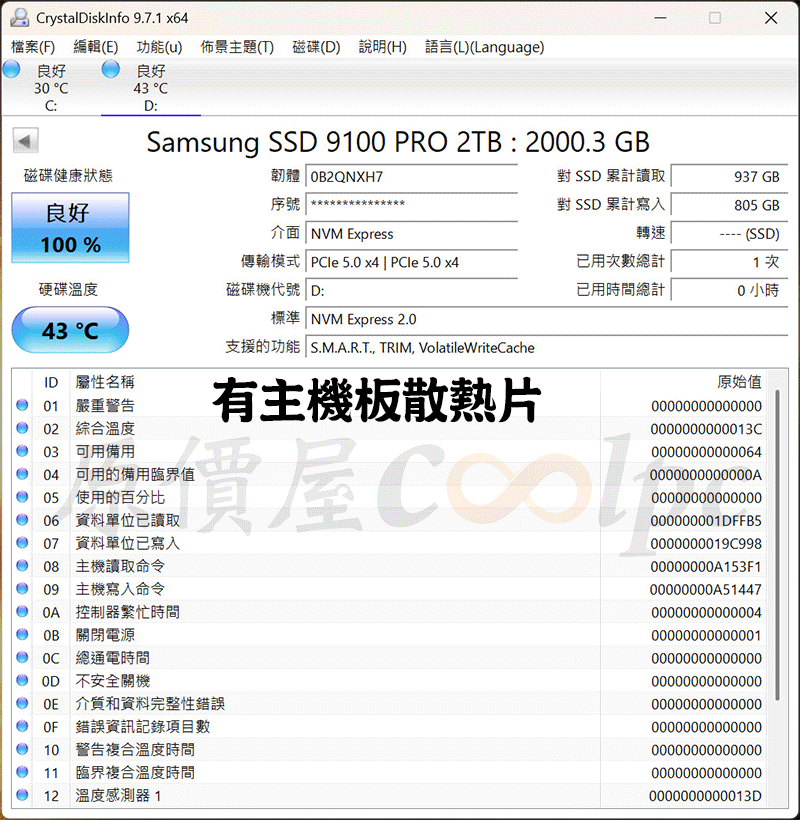Click the total writes value 805 GB

(x=729, y=205)
